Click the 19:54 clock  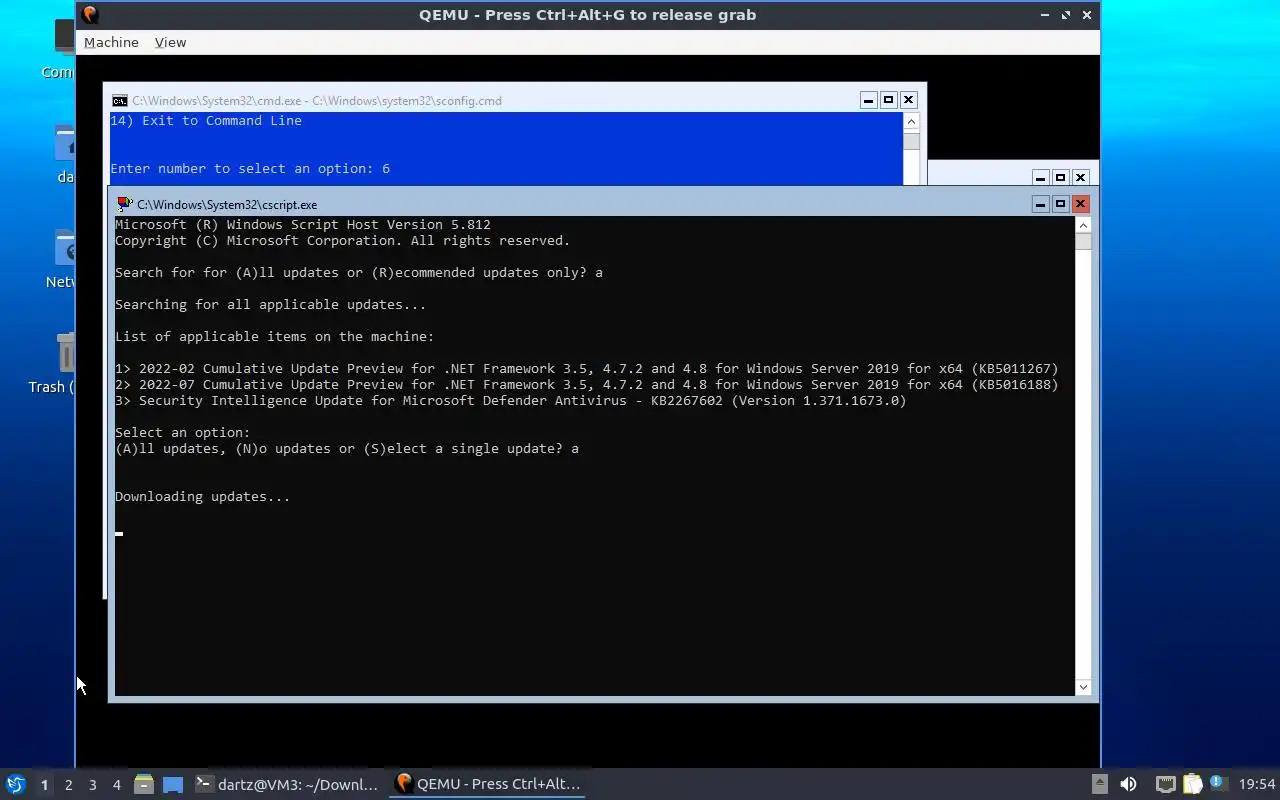(1257, 784)
